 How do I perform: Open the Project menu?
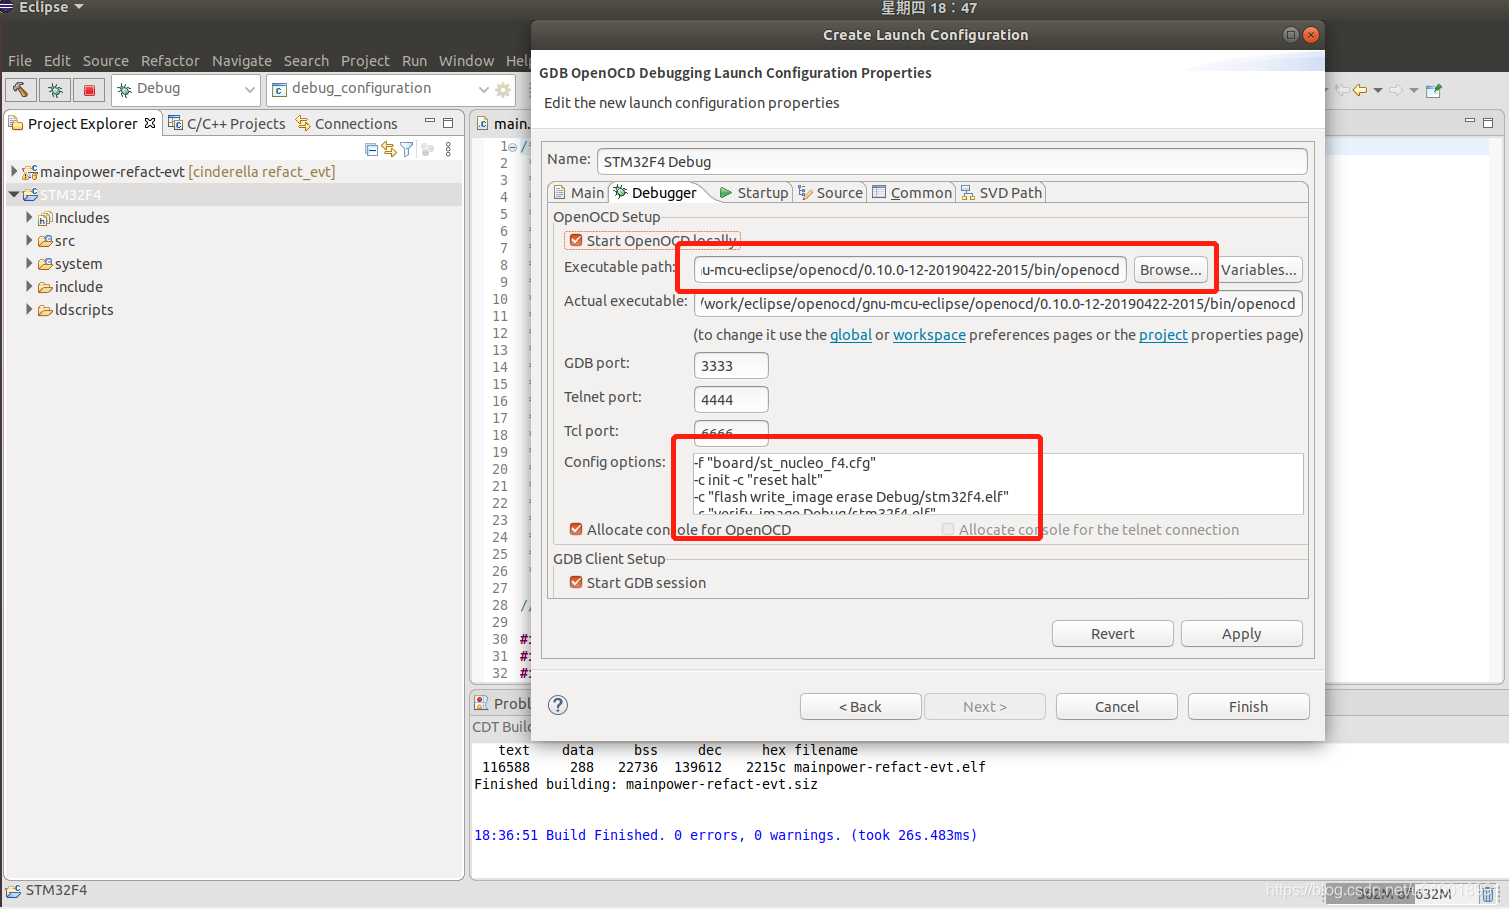pyautogui.click(x=365, y=60)
